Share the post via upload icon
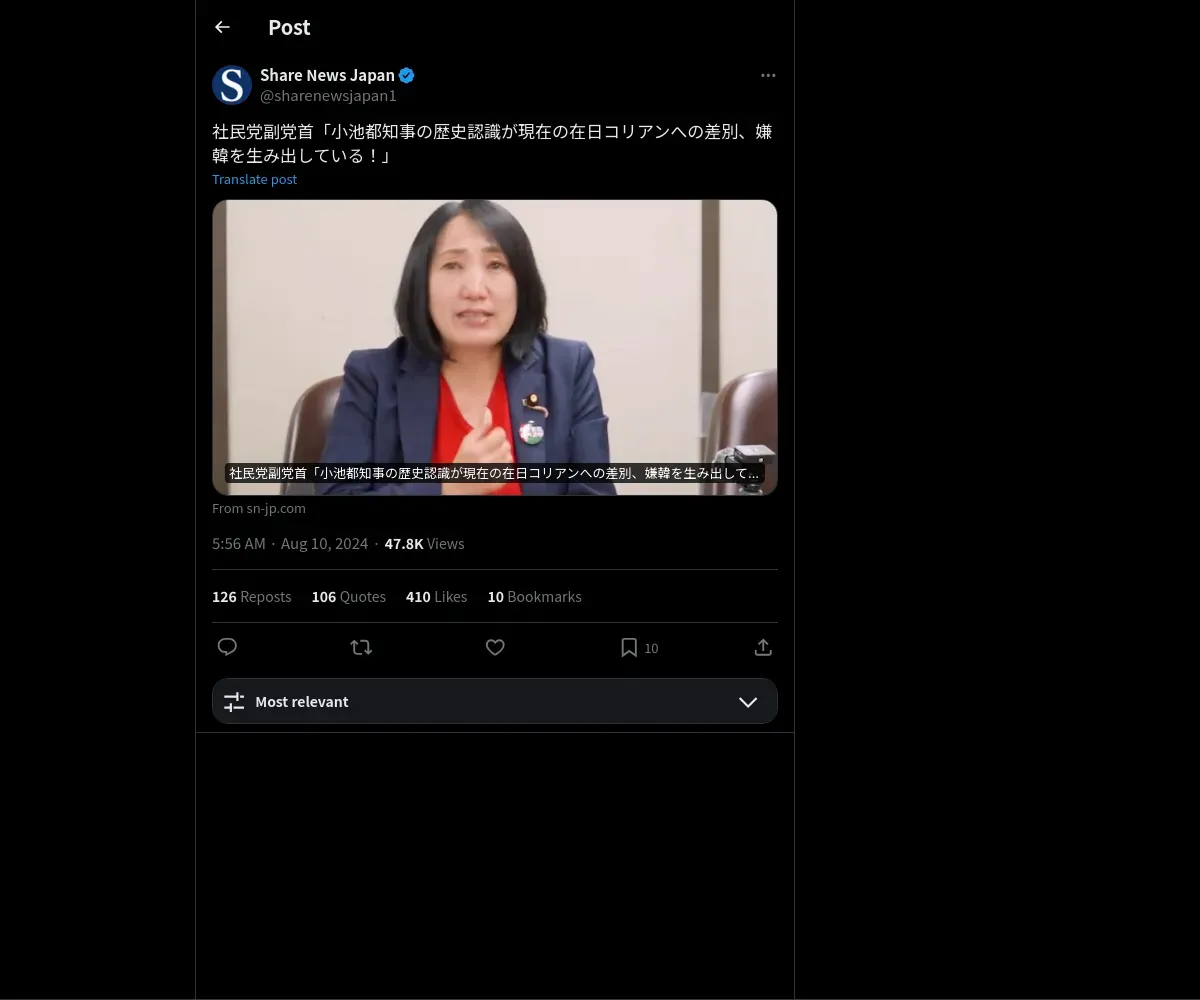The width and height of the screenshot is (1200, 1000). [x=763, y=647]
